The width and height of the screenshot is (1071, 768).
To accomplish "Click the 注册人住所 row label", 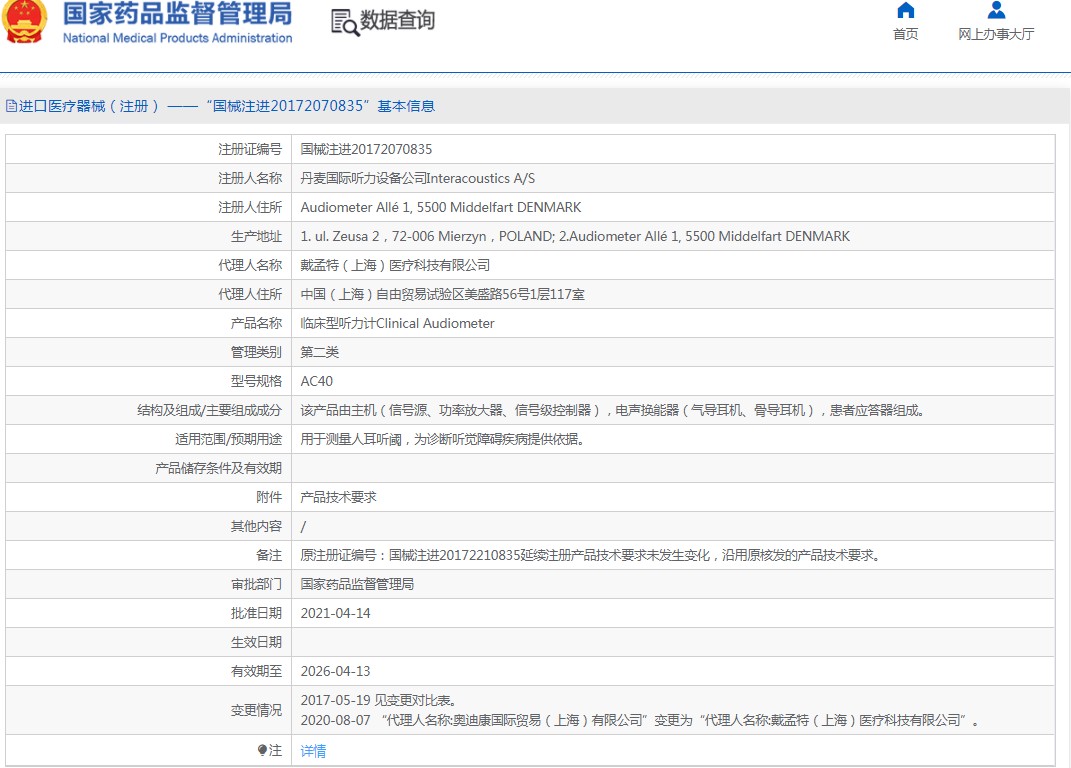I will click(x=250, y=207).
